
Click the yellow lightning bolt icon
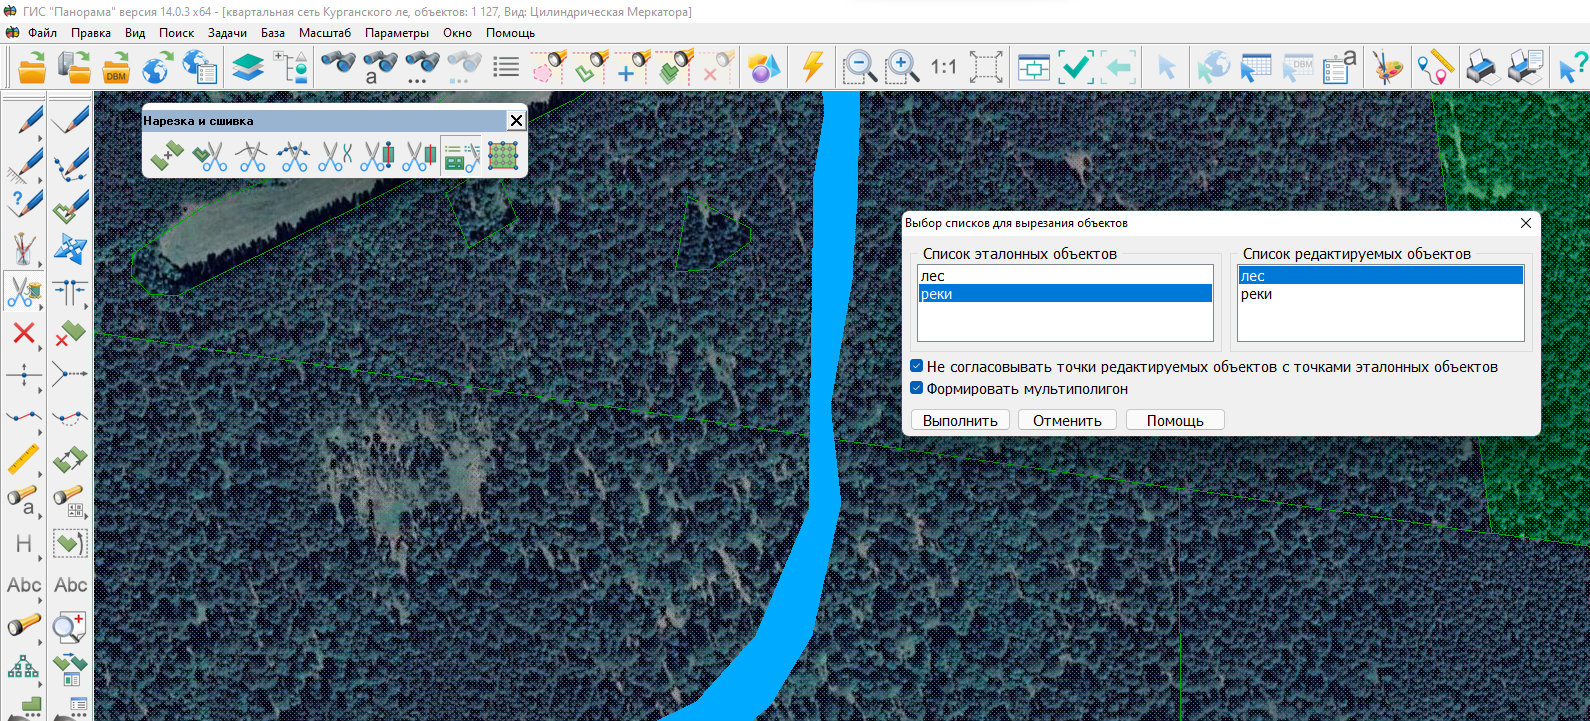pos(812,68)
